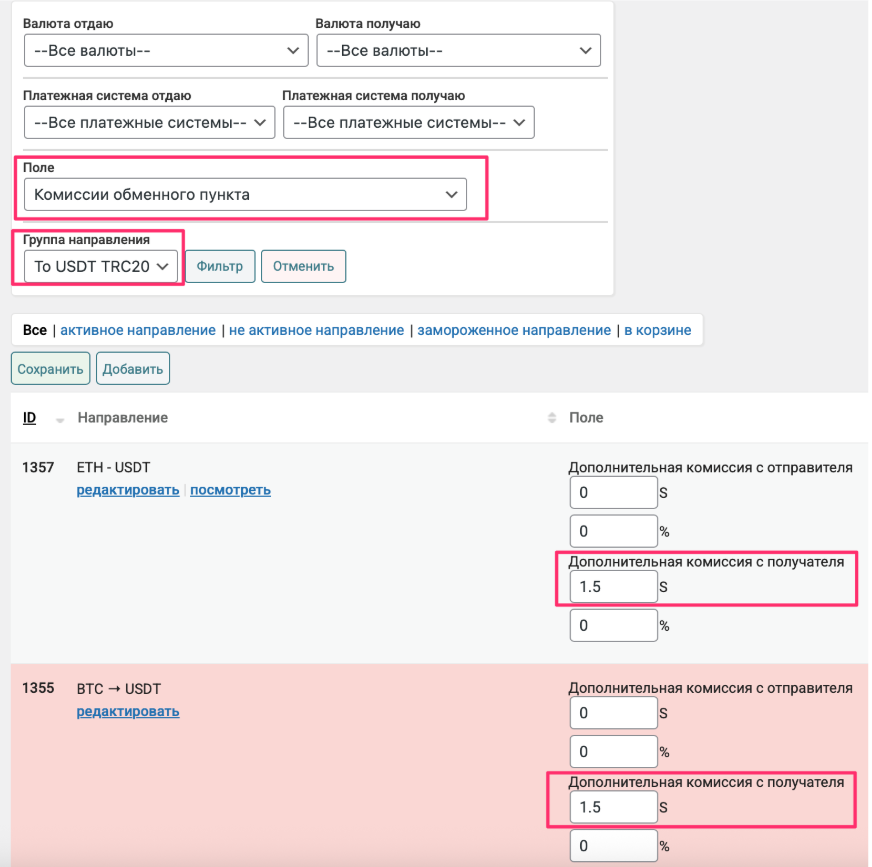Expand Платежная система получаю dropdown

point(408,122)
